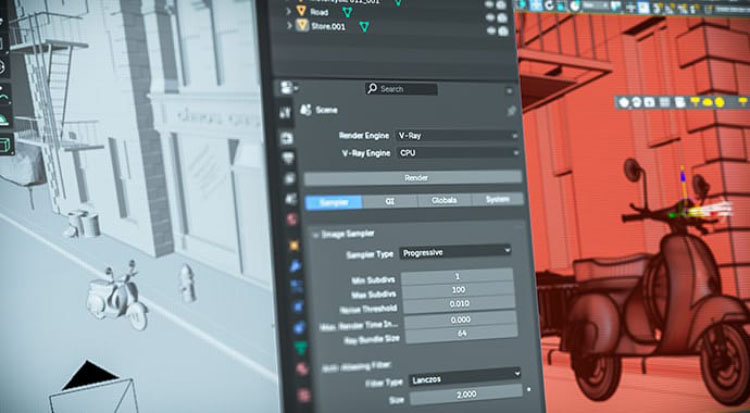The width and height of the screenshot is (750, 413).
Task: Switch to the Globals tab
Action: point(444,200)
